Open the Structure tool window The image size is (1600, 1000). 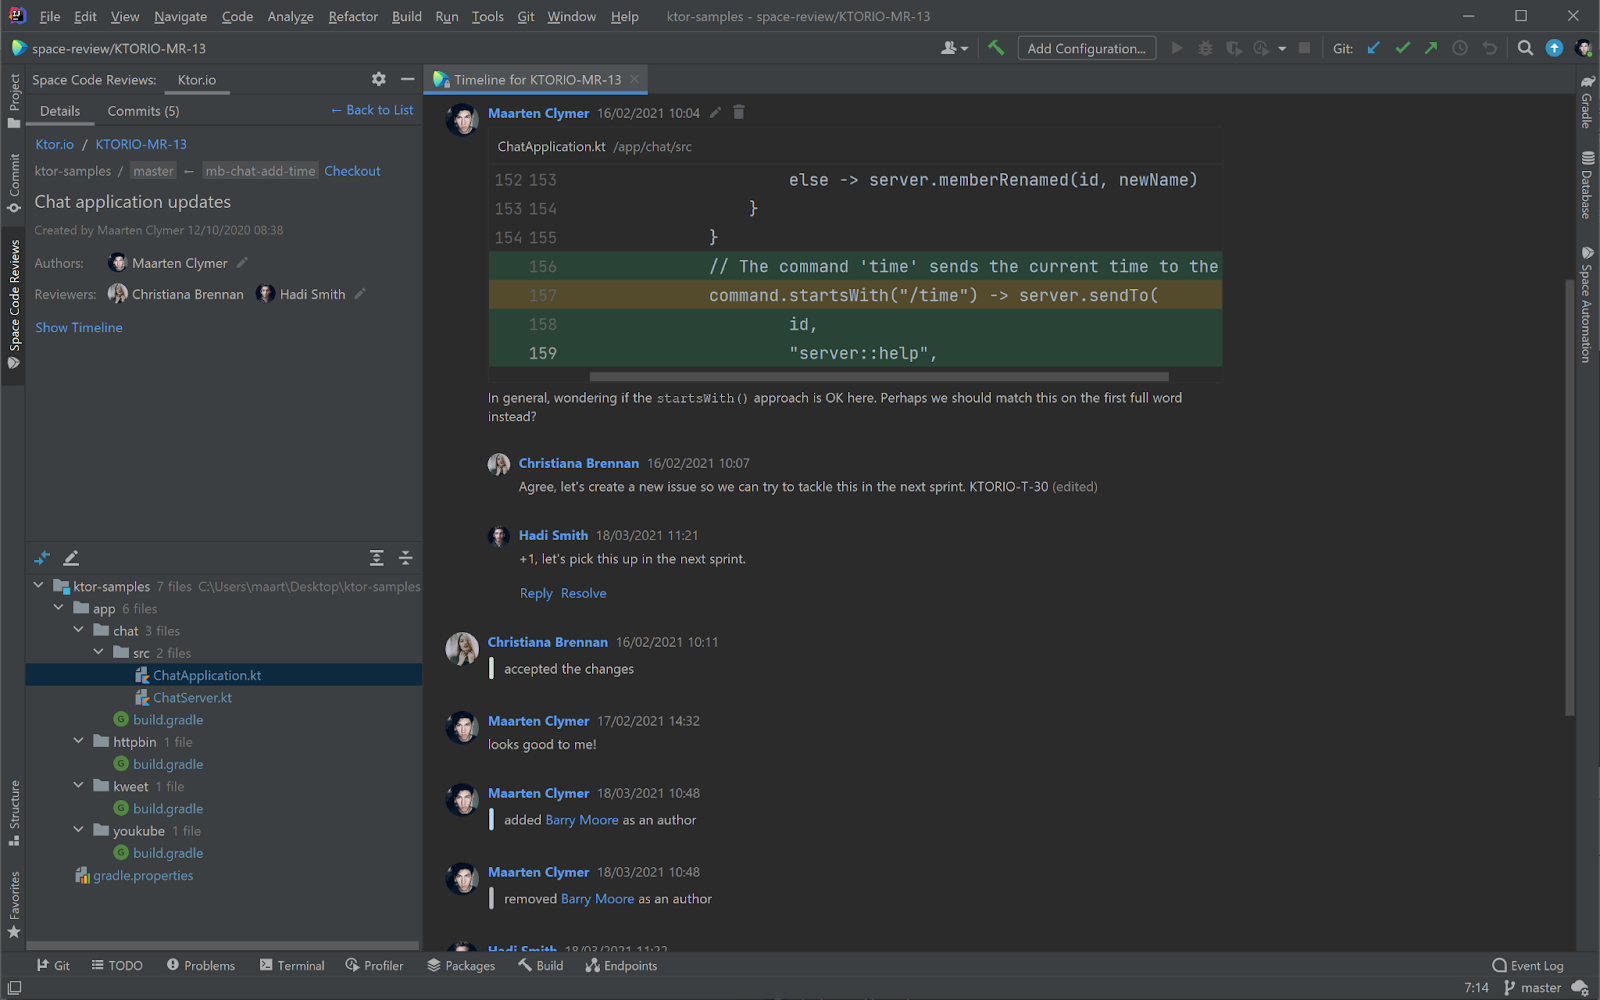pyautogui.click(x=14, y=813)
